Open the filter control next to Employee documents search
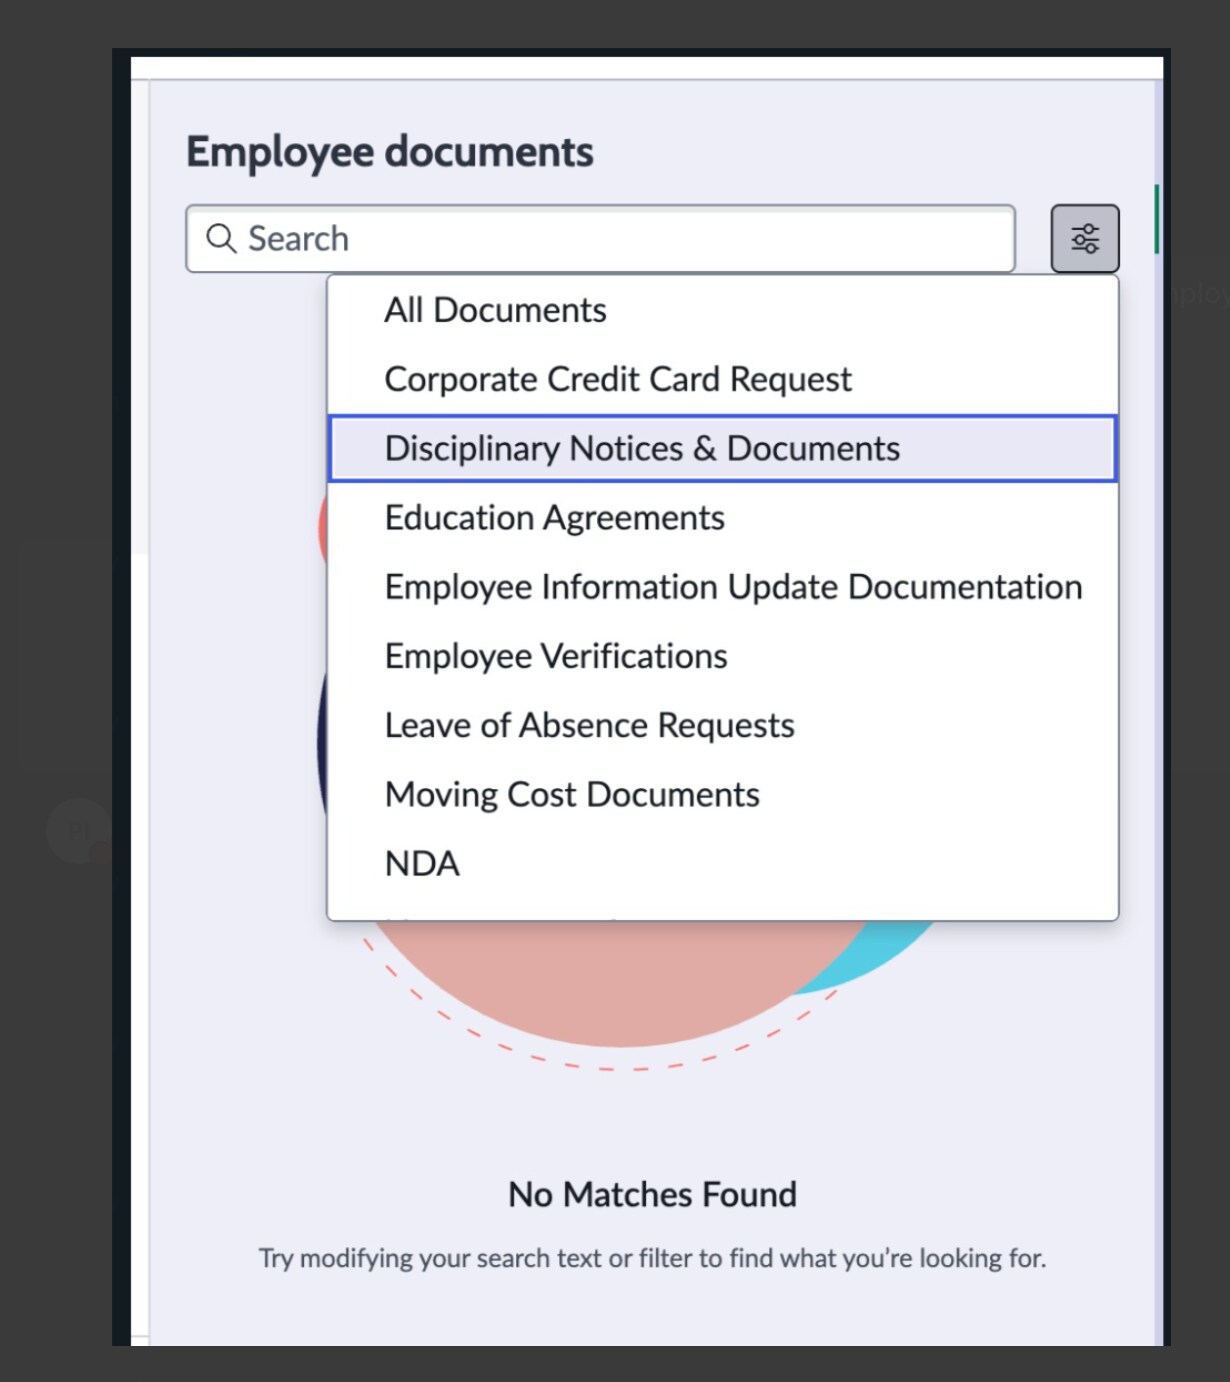 point(1084,238)
